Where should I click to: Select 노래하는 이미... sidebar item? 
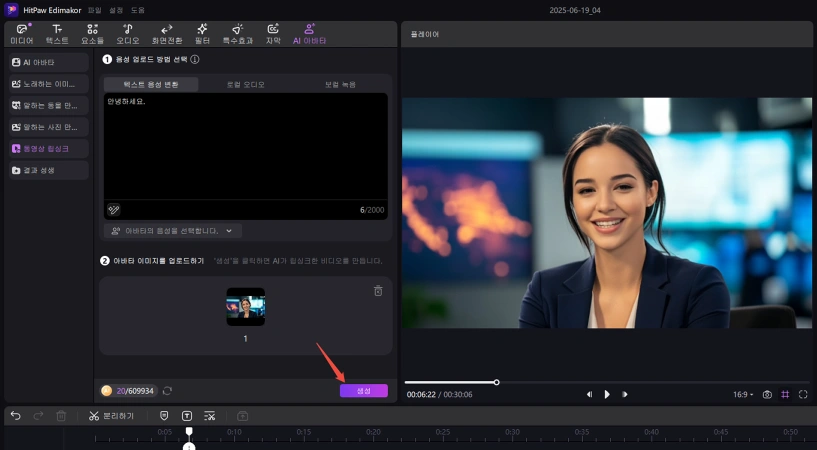click(49, 84)
